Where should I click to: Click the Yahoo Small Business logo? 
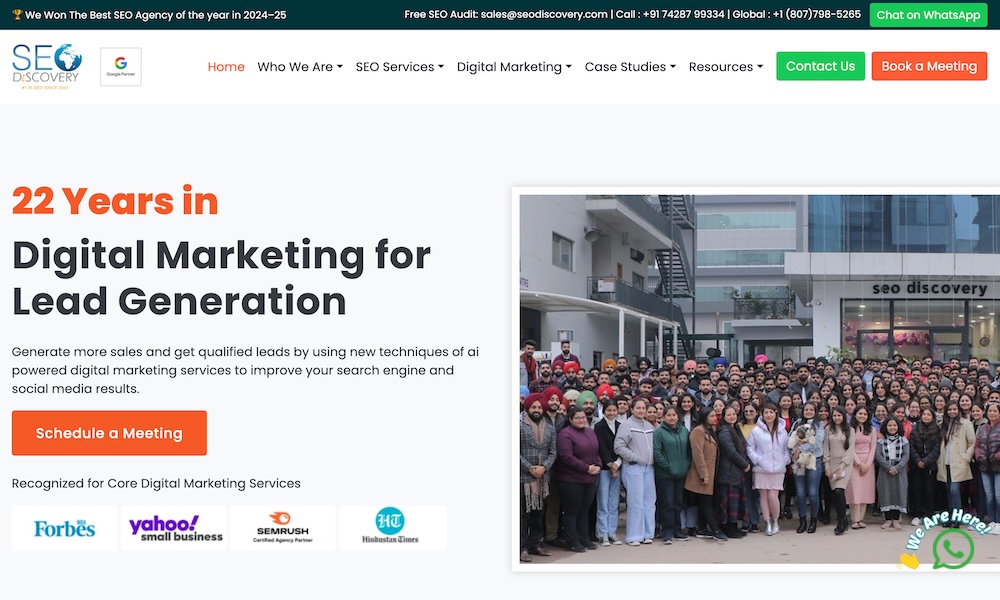point(173,528)
